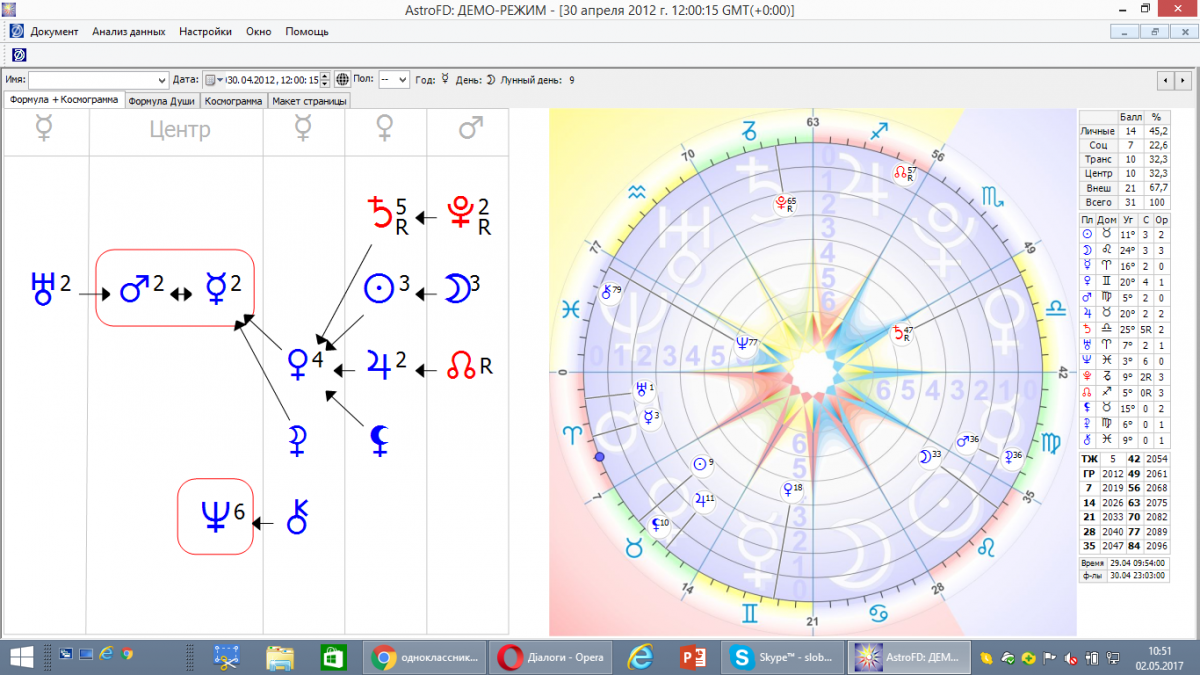Click the scroll-left arrow button at top right
The height and width of the screenshot is (675, 1200).
pyautogui.click(x=1165, y=80)
